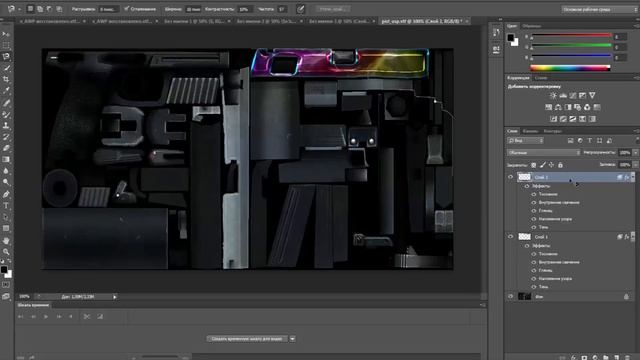Add an Invert adjustment
Viewport: 640px width, 360px height.
click(553, 119)
